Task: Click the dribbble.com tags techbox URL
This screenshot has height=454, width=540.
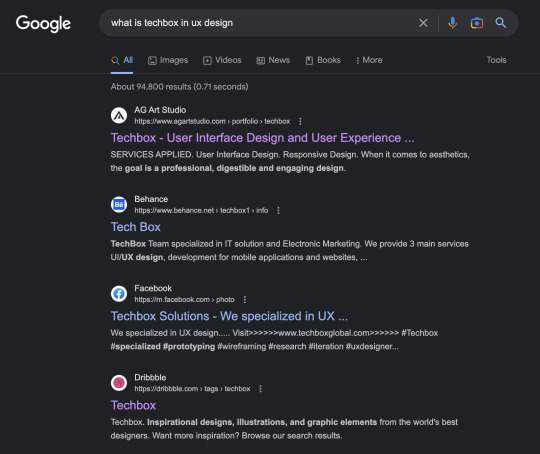Action: [x=192, y=389]
